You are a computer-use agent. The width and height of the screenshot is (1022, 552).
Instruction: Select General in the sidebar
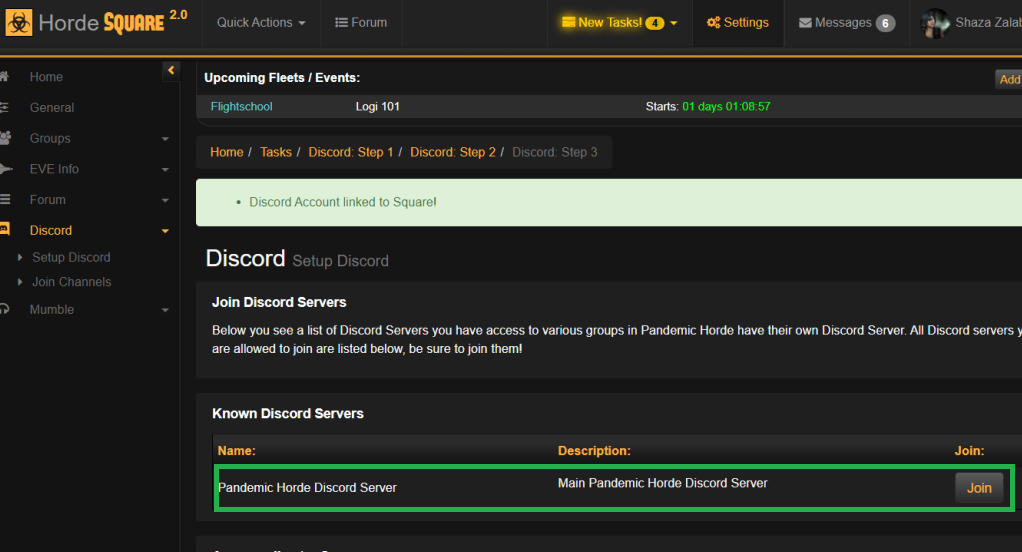[51, 108]
